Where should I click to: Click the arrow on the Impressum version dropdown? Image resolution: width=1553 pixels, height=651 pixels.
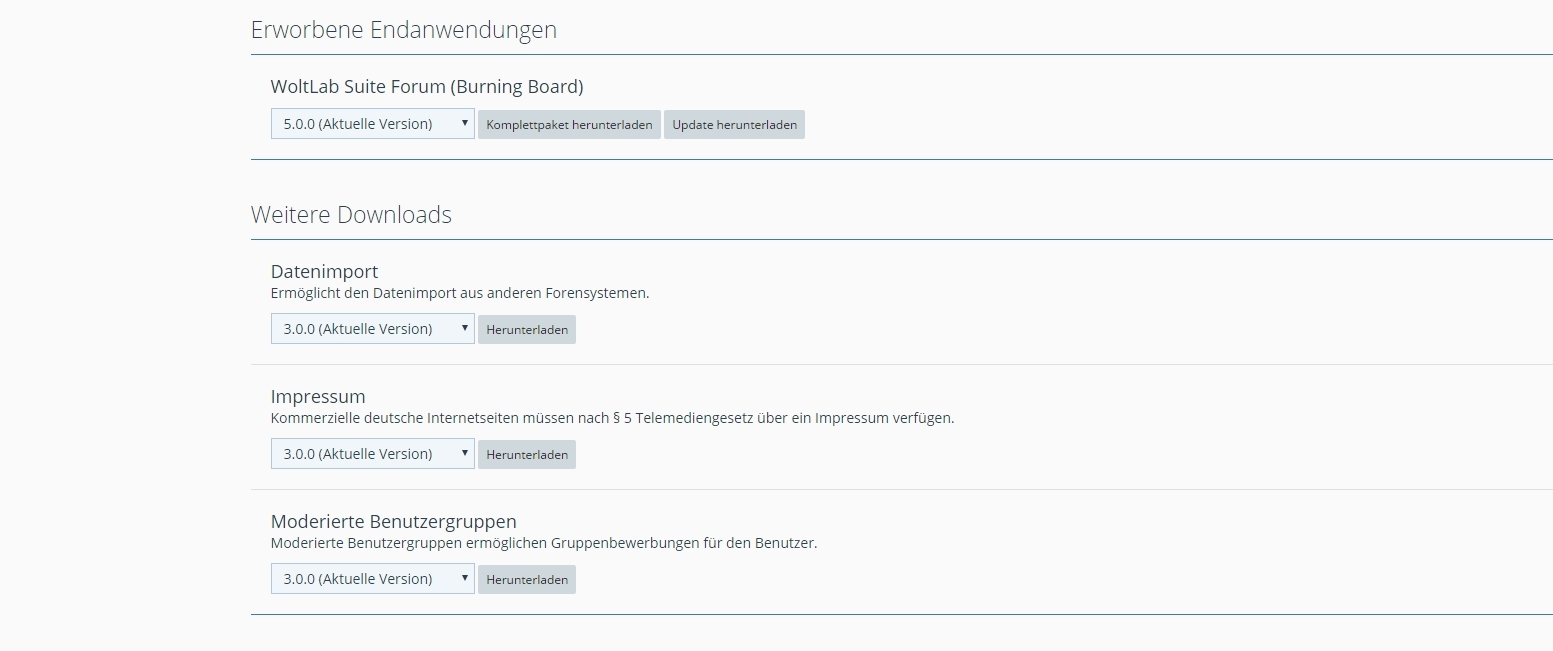coord(465,454)
